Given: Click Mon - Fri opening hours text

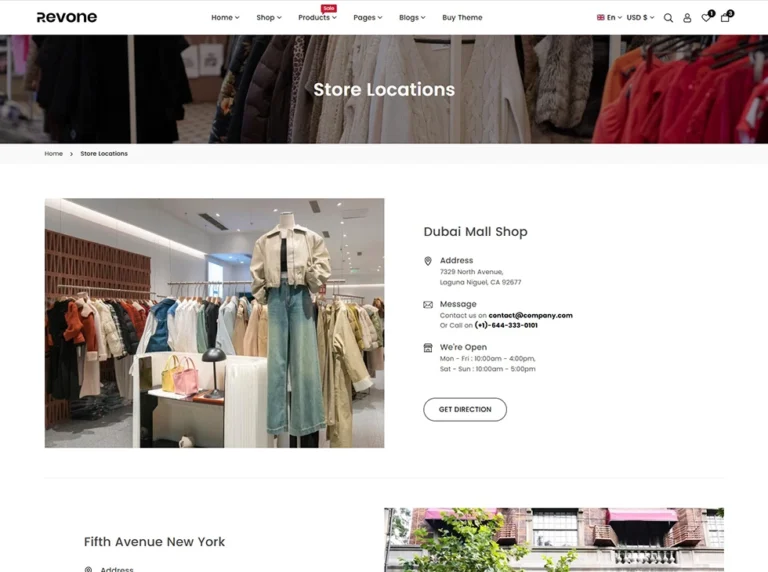Looking at the screenshot, I should point(487,358).
